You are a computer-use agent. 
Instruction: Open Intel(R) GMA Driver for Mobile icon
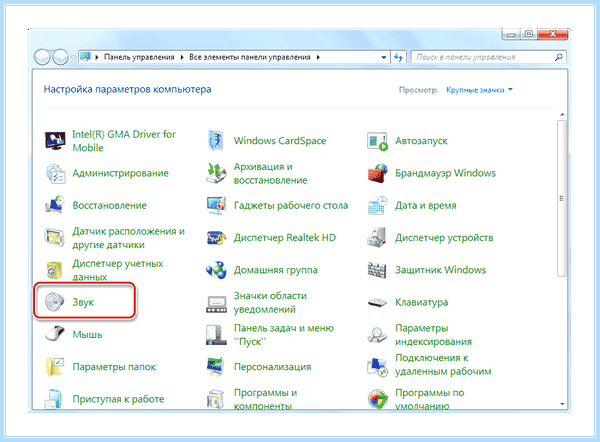(55, 141)
